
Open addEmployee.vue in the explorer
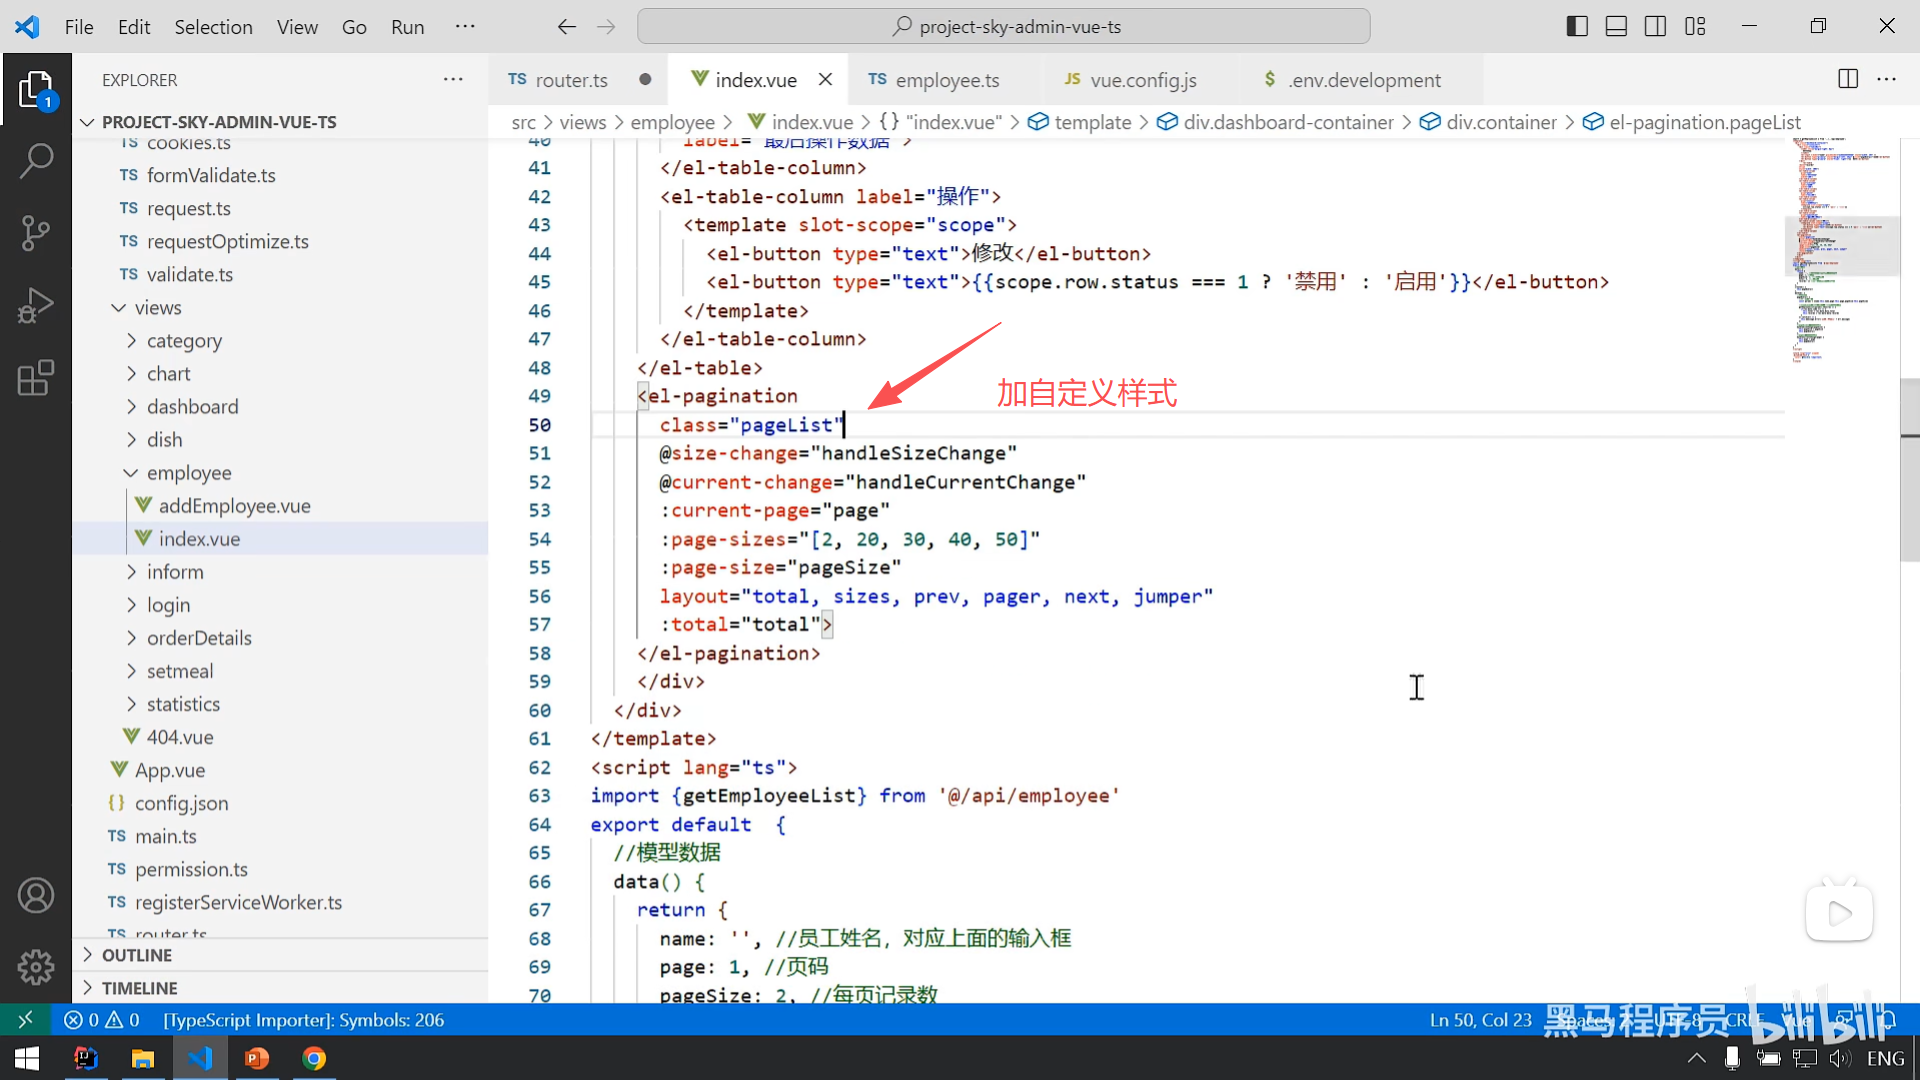point(234,506)
